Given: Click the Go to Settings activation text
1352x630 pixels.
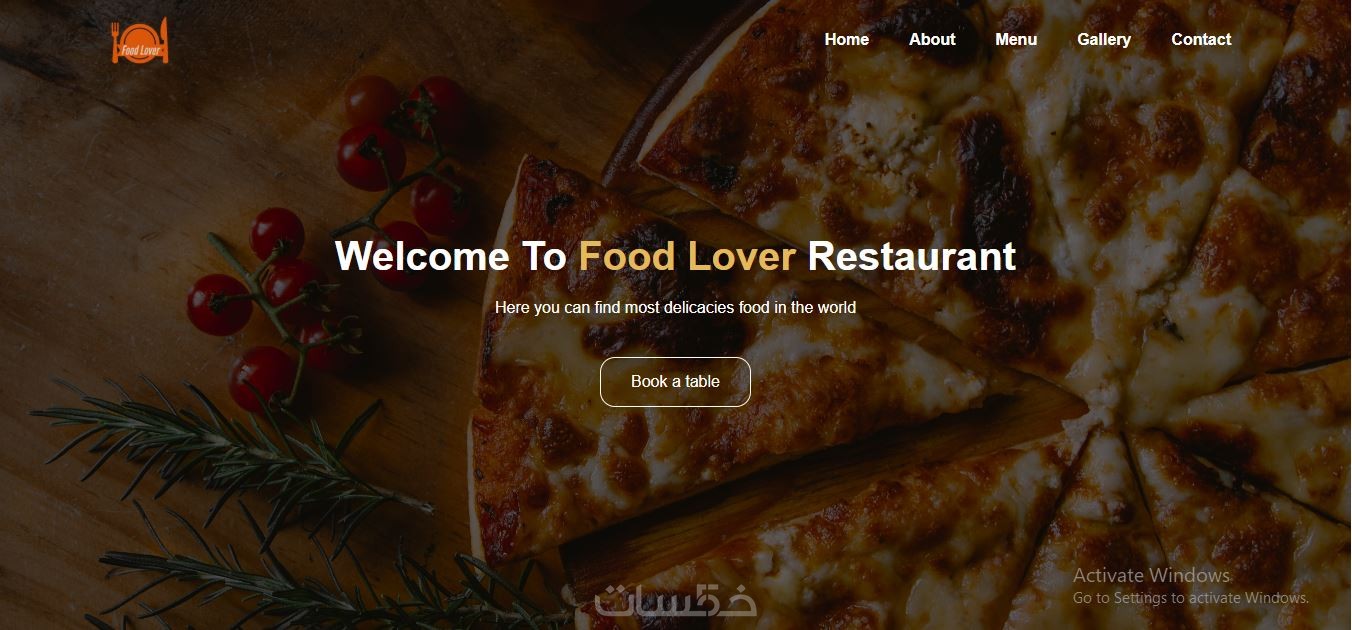Looking at the screenshot, I should tap(1191, 598).
